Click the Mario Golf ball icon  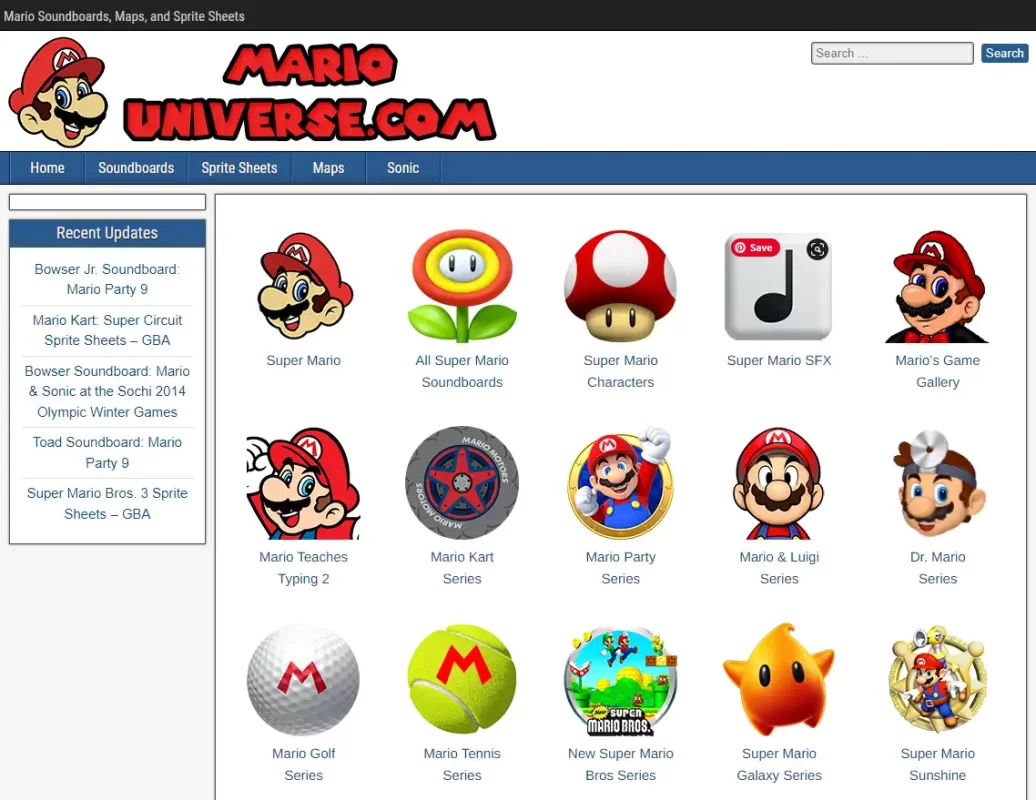303,680
